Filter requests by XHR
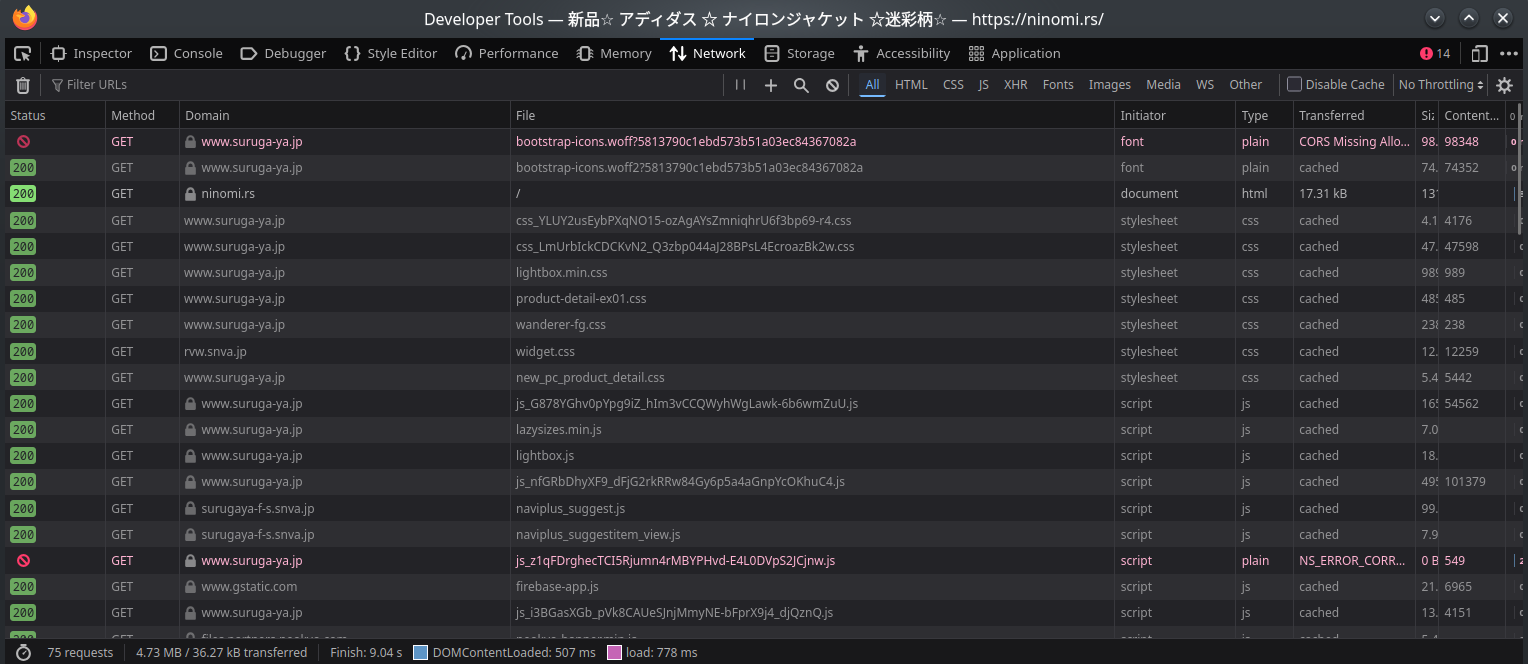 (x=1015, y=85)
